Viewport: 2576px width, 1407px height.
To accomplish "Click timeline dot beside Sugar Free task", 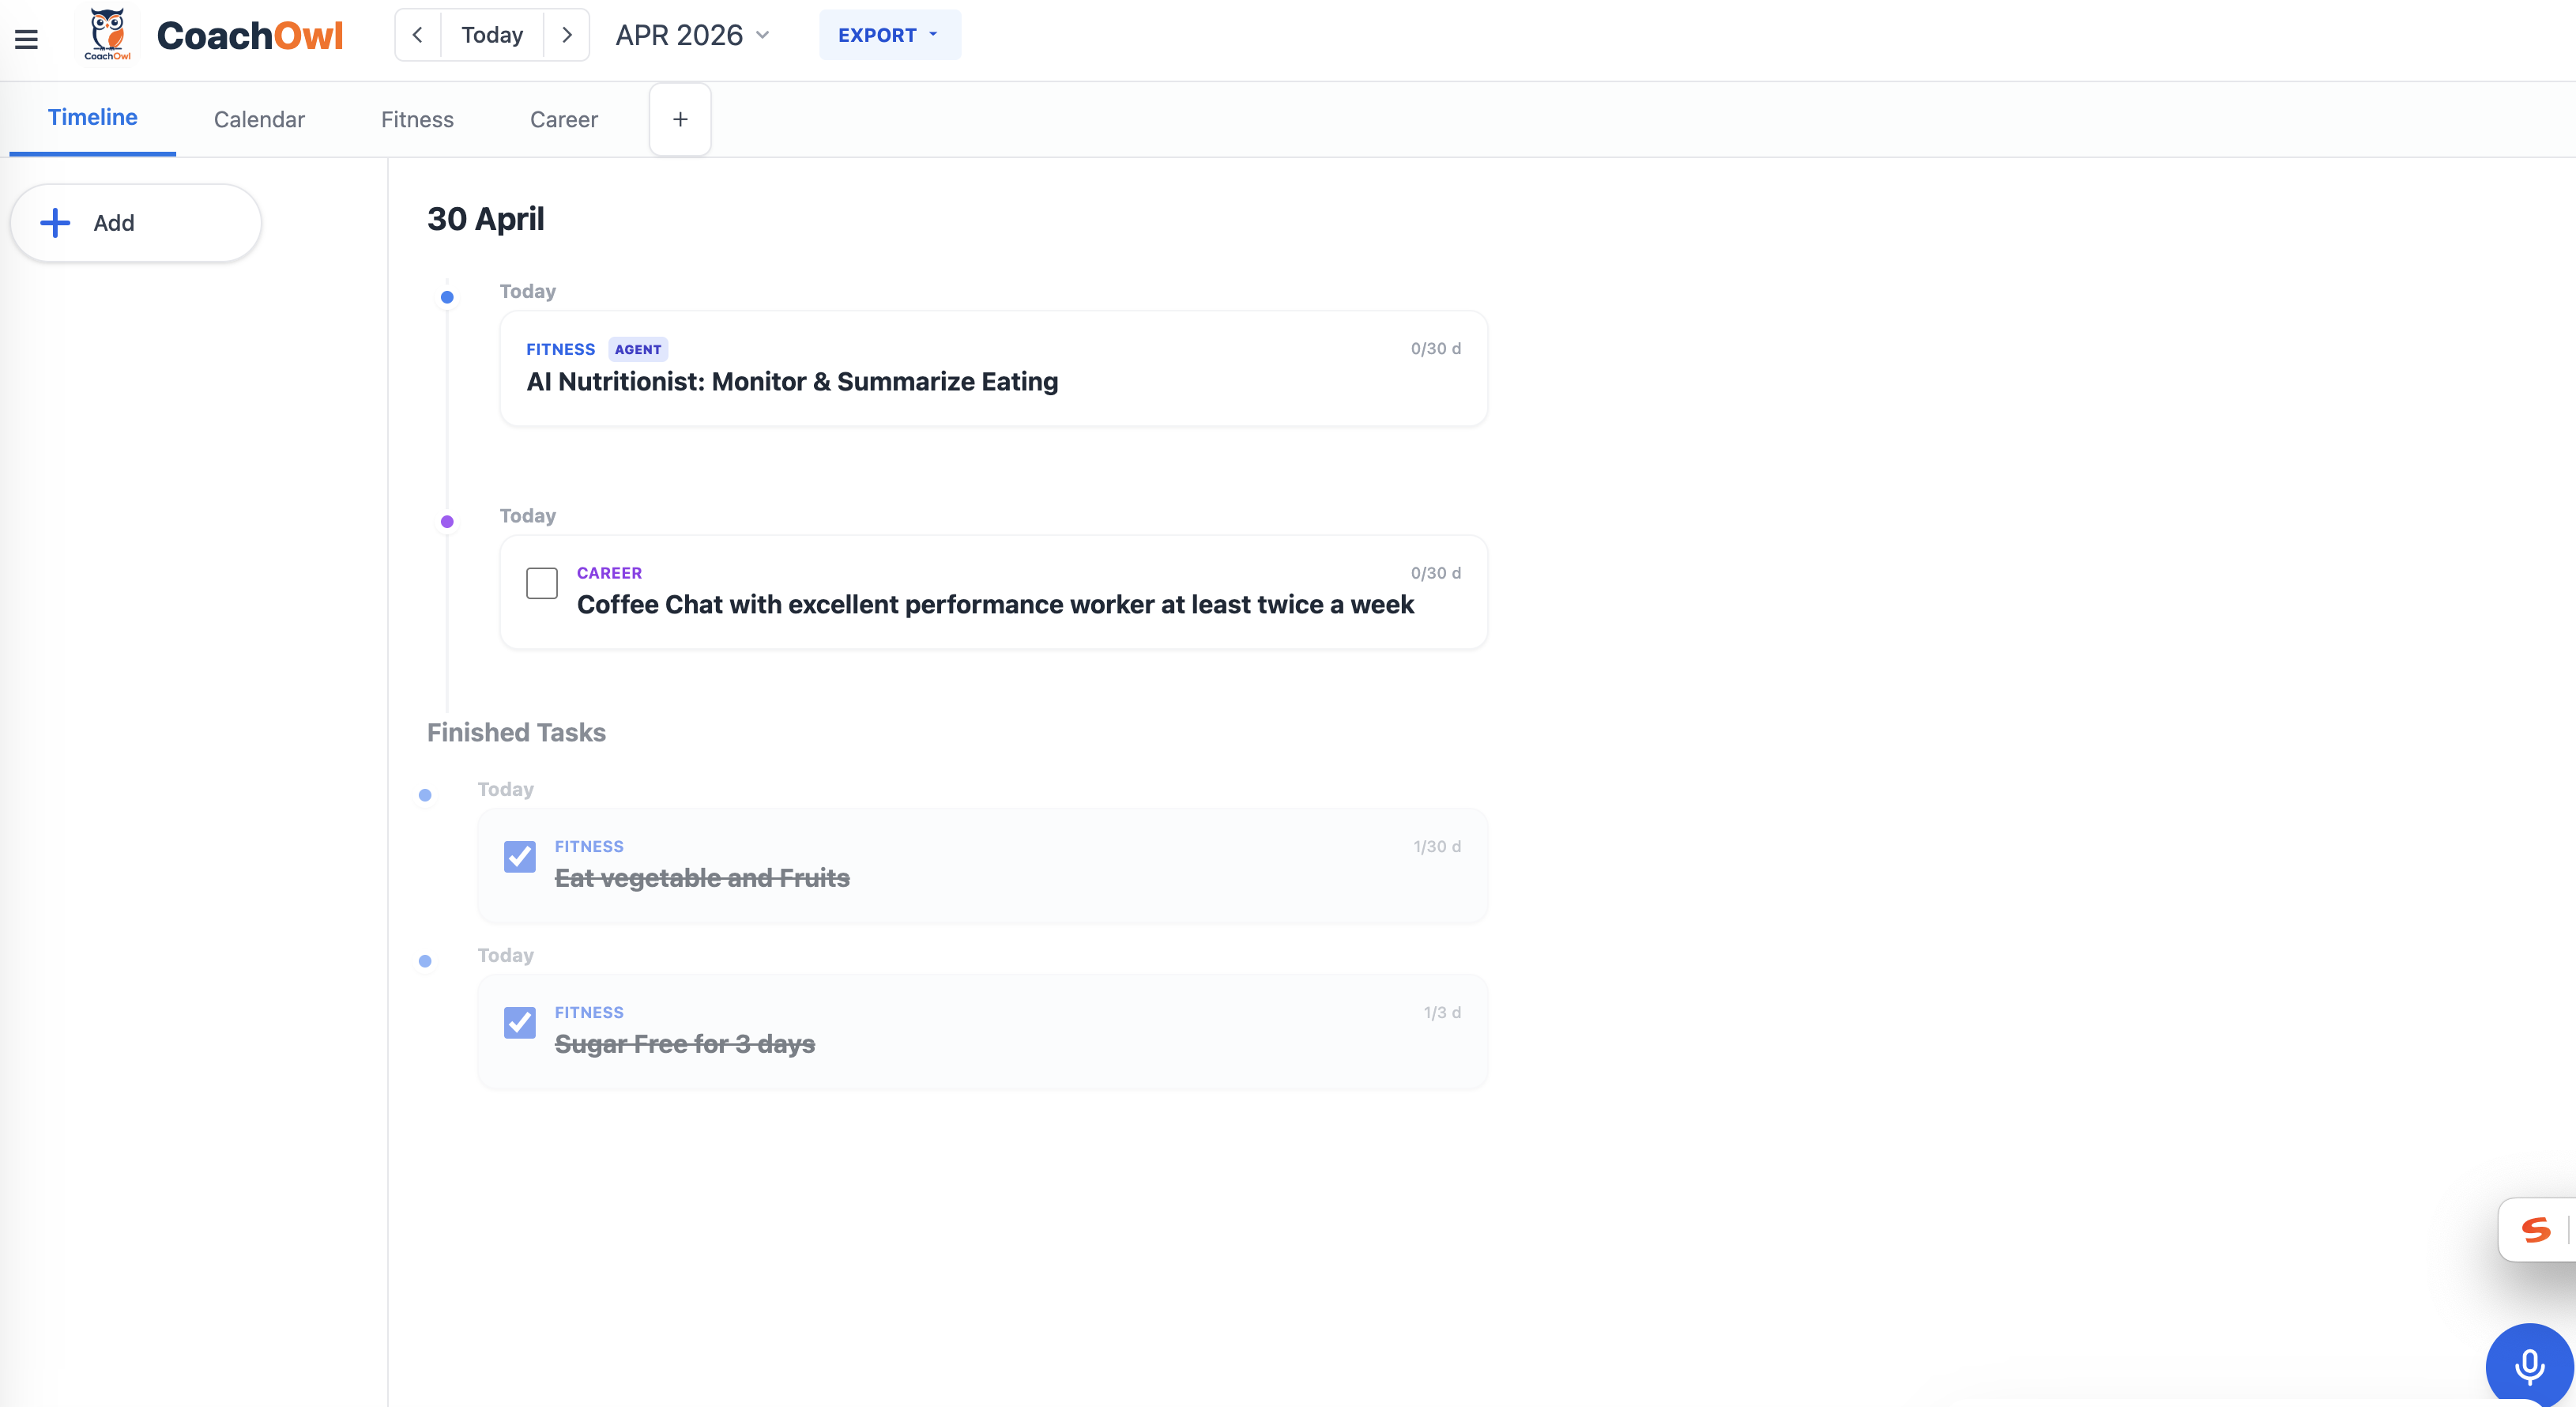I will tap(425, 961).
